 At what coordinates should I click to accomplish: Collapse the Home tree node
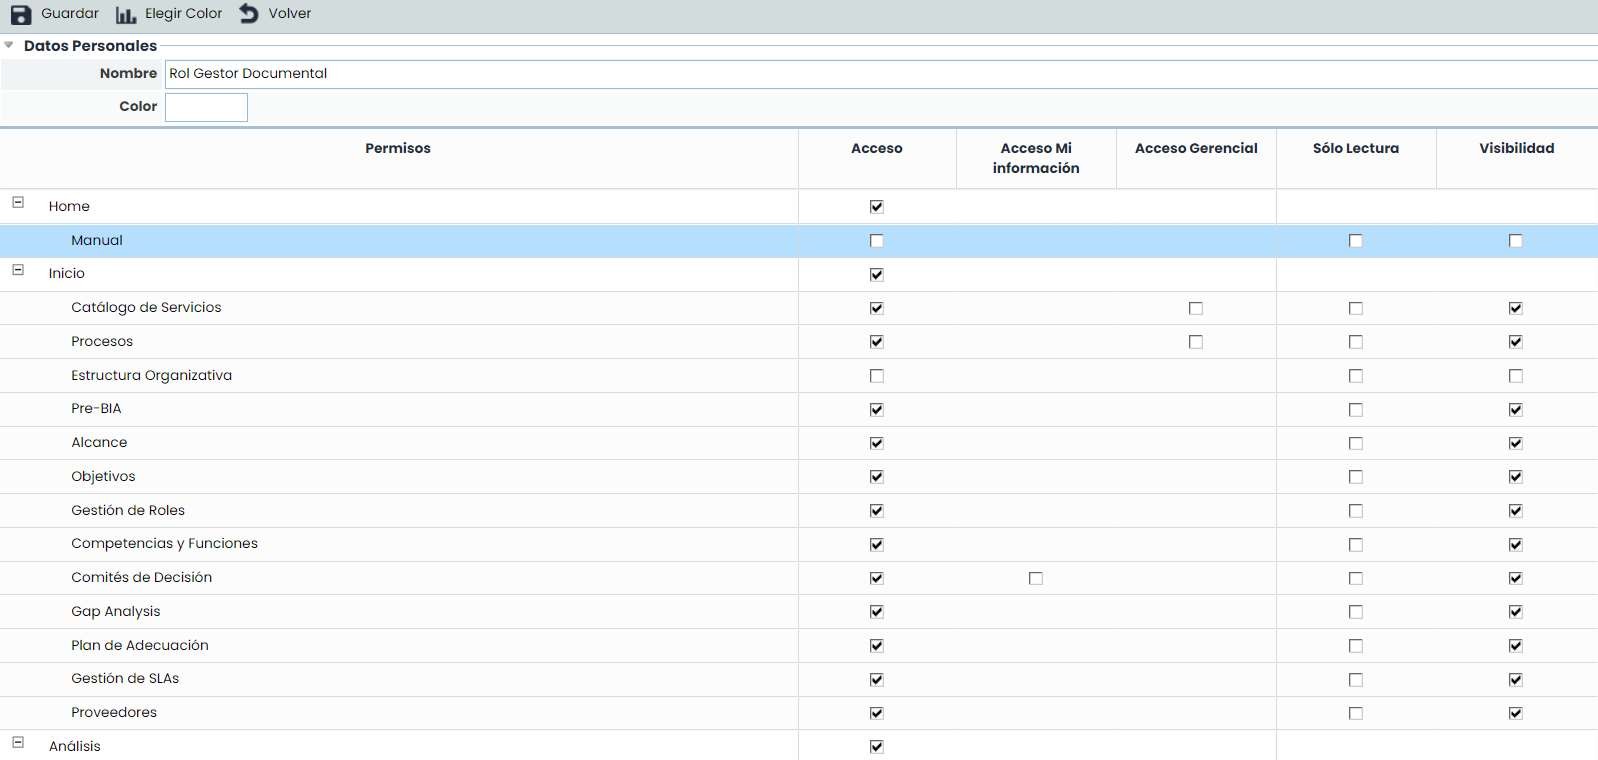18,202
